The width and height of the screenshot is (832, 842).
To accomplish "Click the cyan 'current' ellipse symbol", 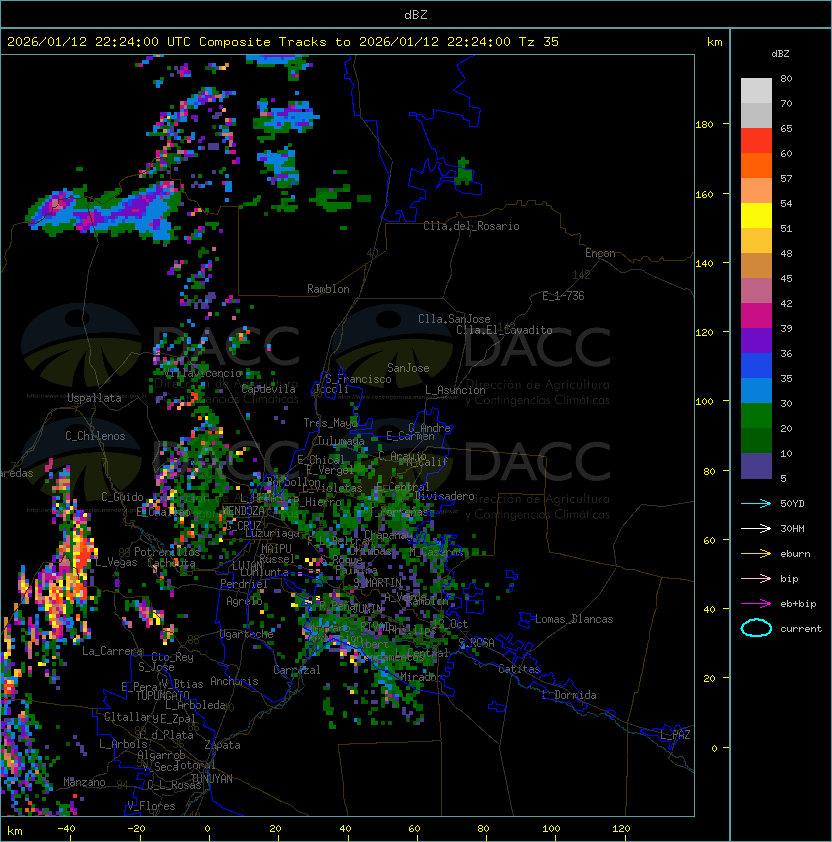I will pyautogui.click(x=756, y=628).
